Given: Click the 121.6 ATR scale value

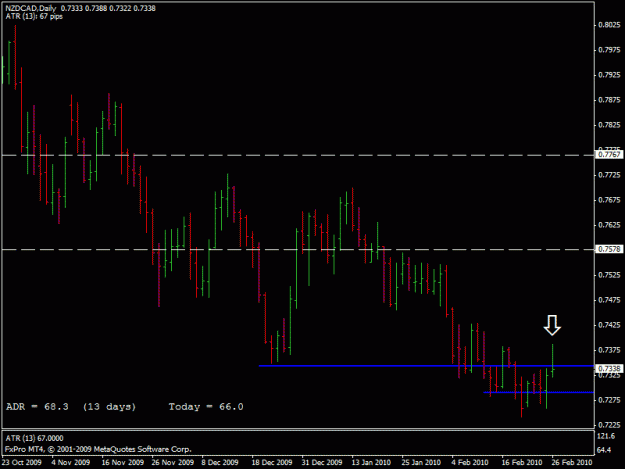Looking at the screenshot, I should click(x=605, y=436).
